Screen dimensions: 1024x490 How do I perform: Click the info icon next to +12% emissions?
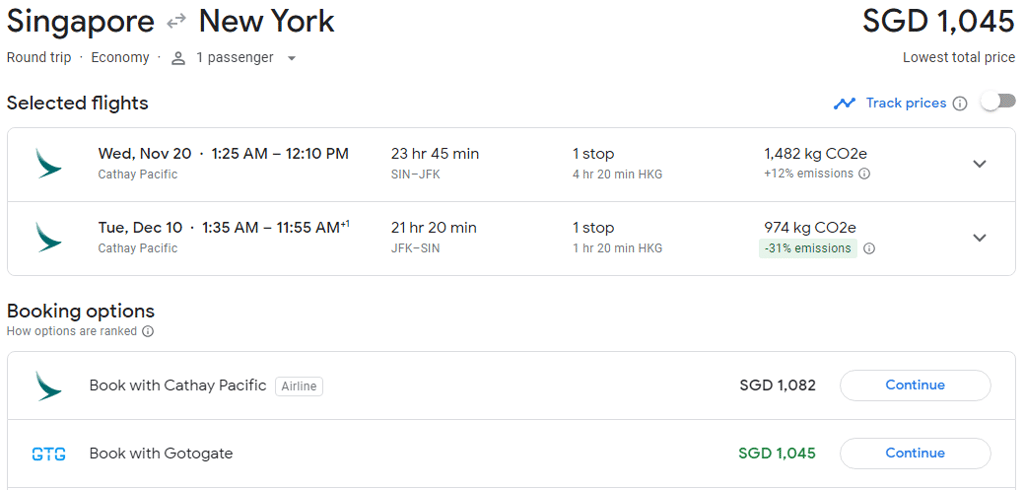864,174
